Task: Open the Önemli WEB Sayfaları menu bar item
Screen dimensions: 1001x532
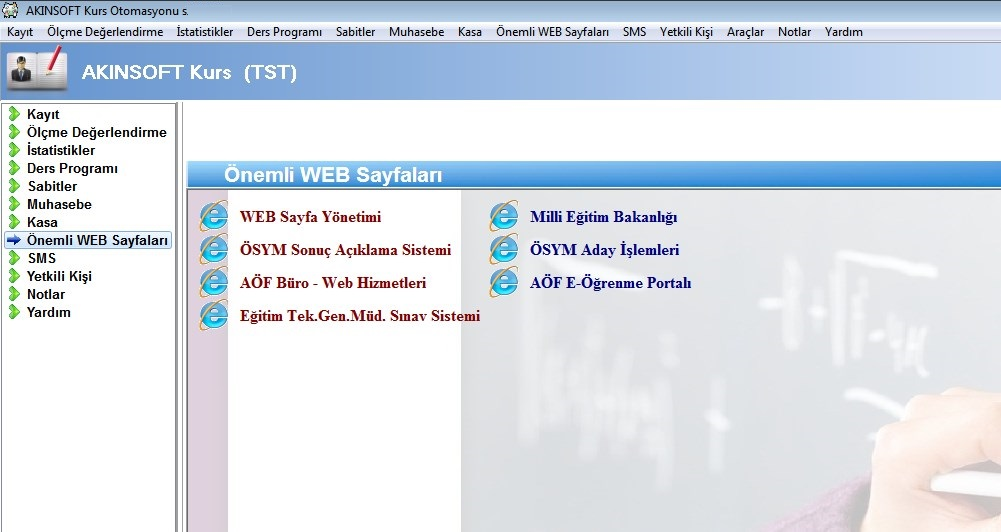Action: (553, 32)
